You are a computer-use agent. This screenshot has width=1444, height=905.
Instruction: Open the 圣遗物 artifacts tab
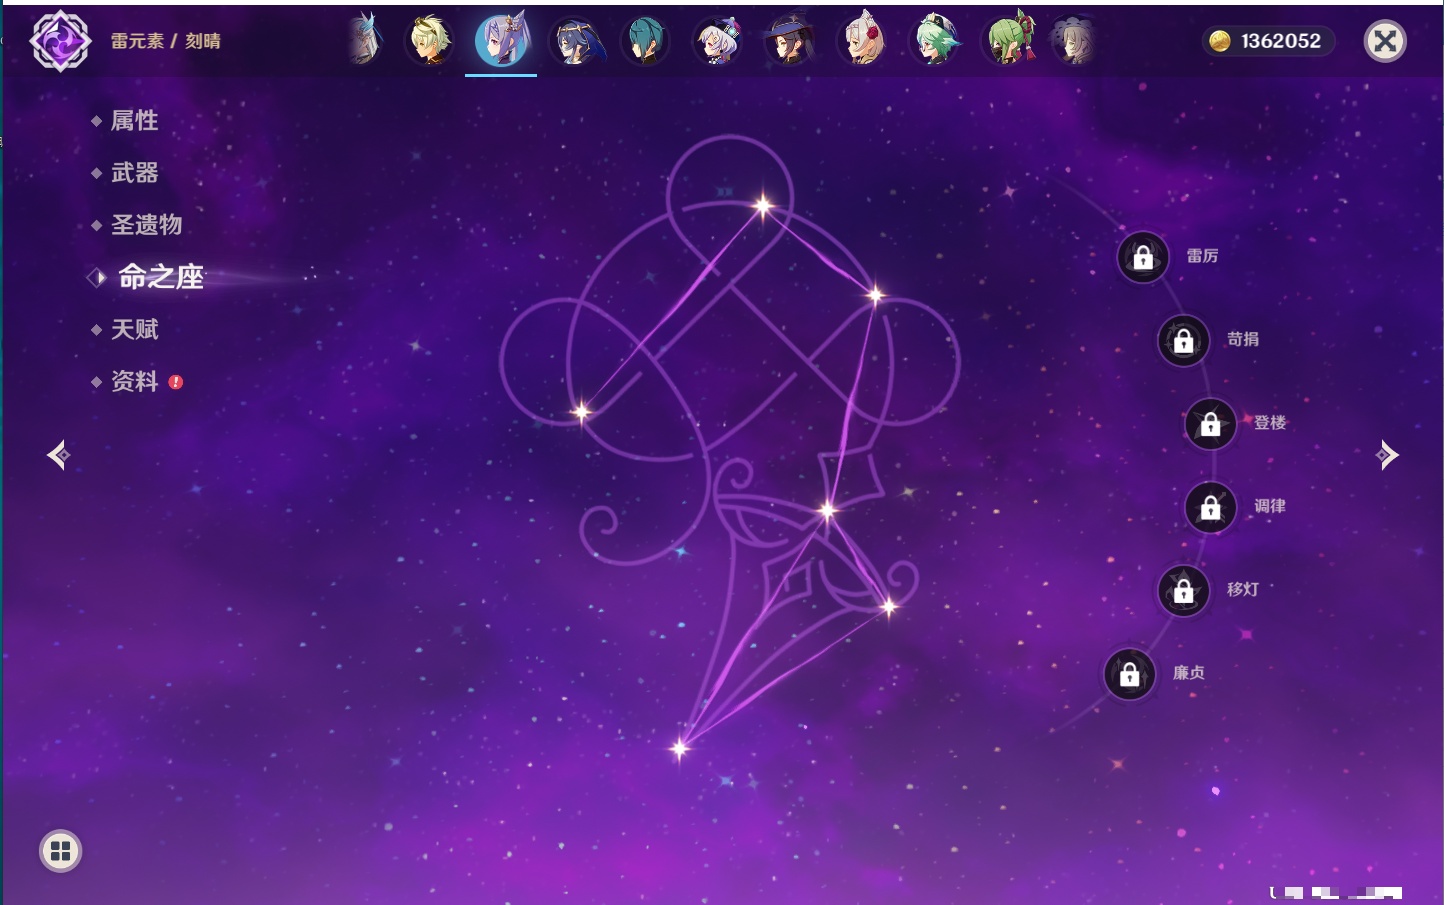[x=147, y=225]
